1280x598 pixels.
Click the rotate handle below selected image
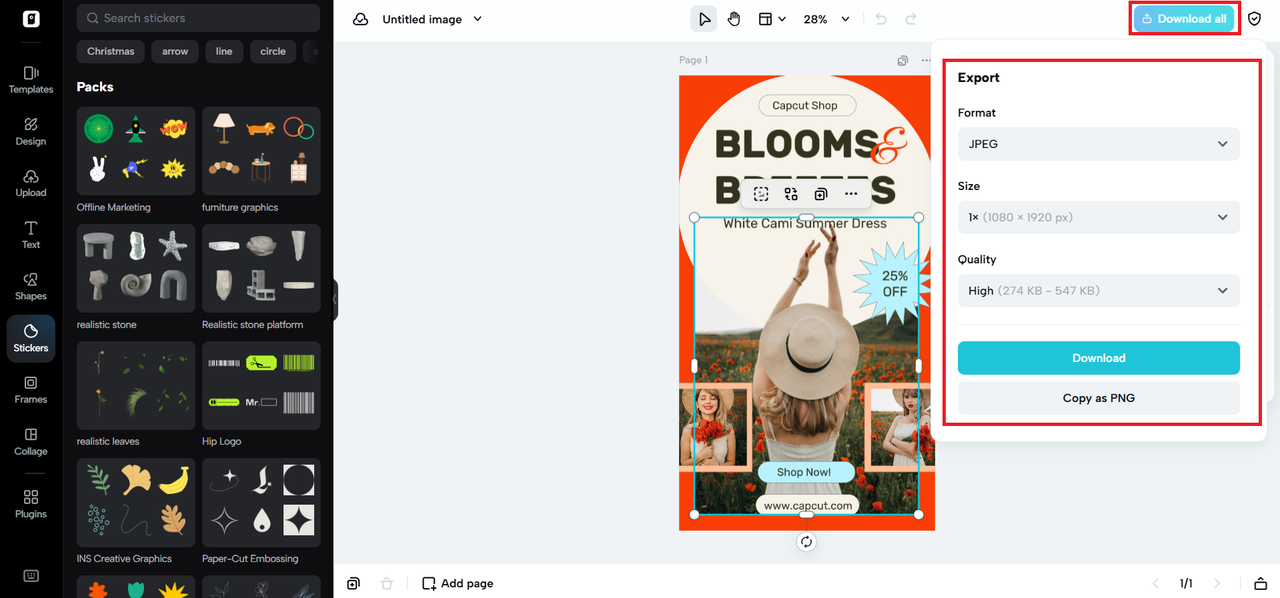click(x=807, y=542)
